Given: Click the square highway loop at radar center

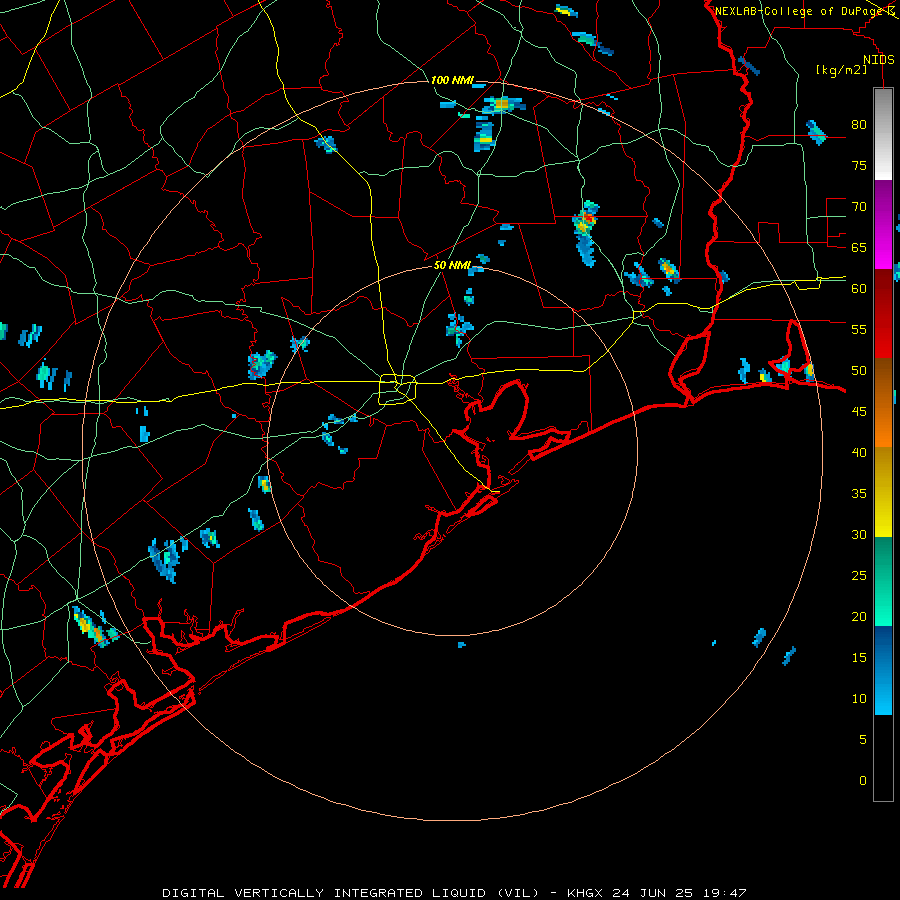Looking at the screenshot, I should pos(398,389).
